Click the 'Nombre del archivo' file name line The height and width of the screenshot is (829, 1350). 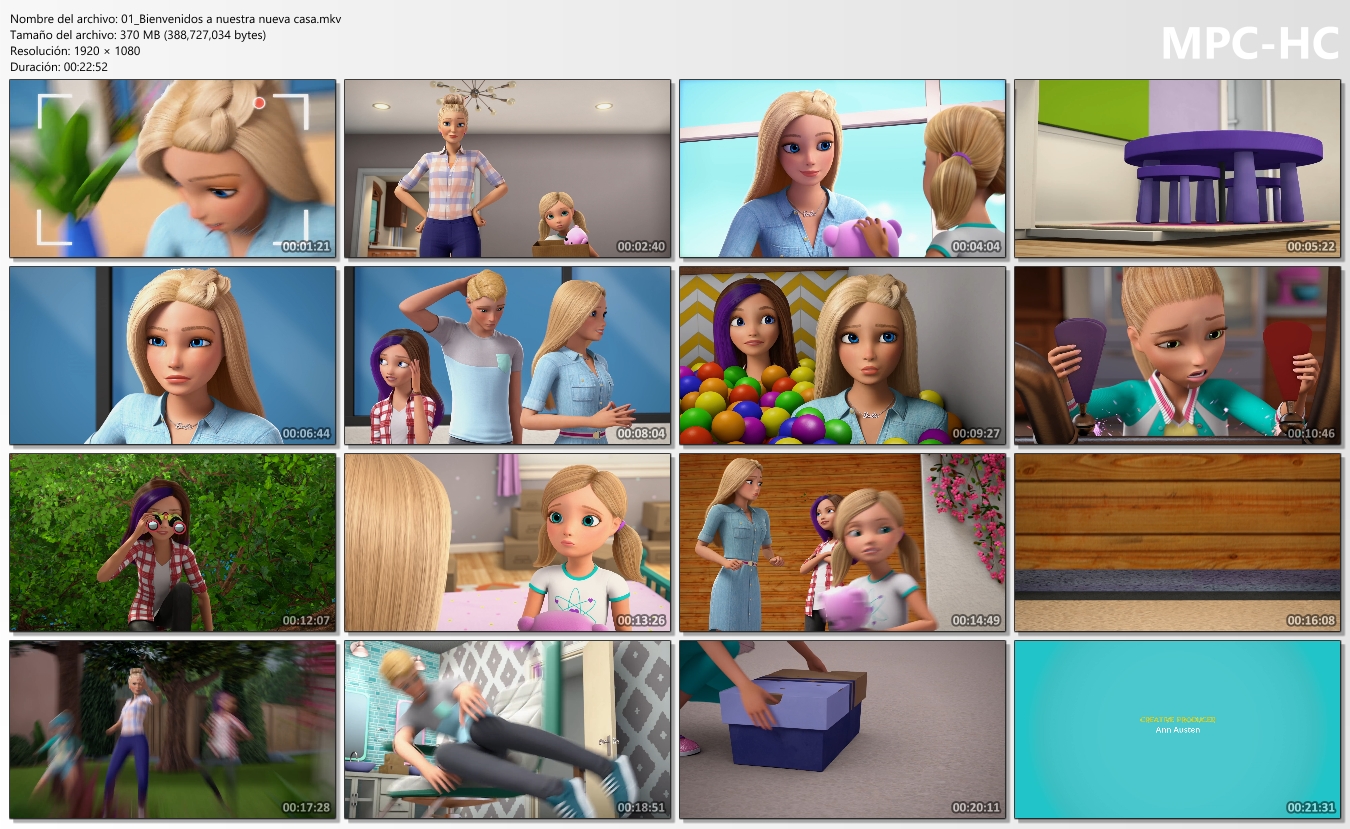[176, 19]
